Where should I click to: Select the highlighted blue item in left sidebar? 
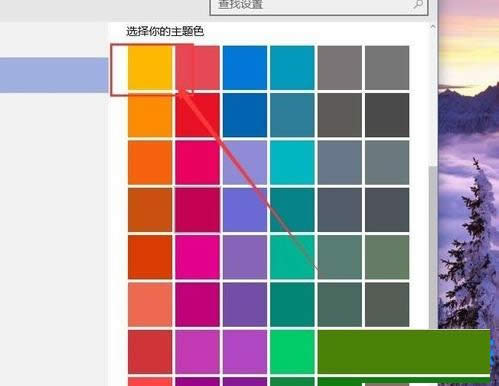pos(54,75)
